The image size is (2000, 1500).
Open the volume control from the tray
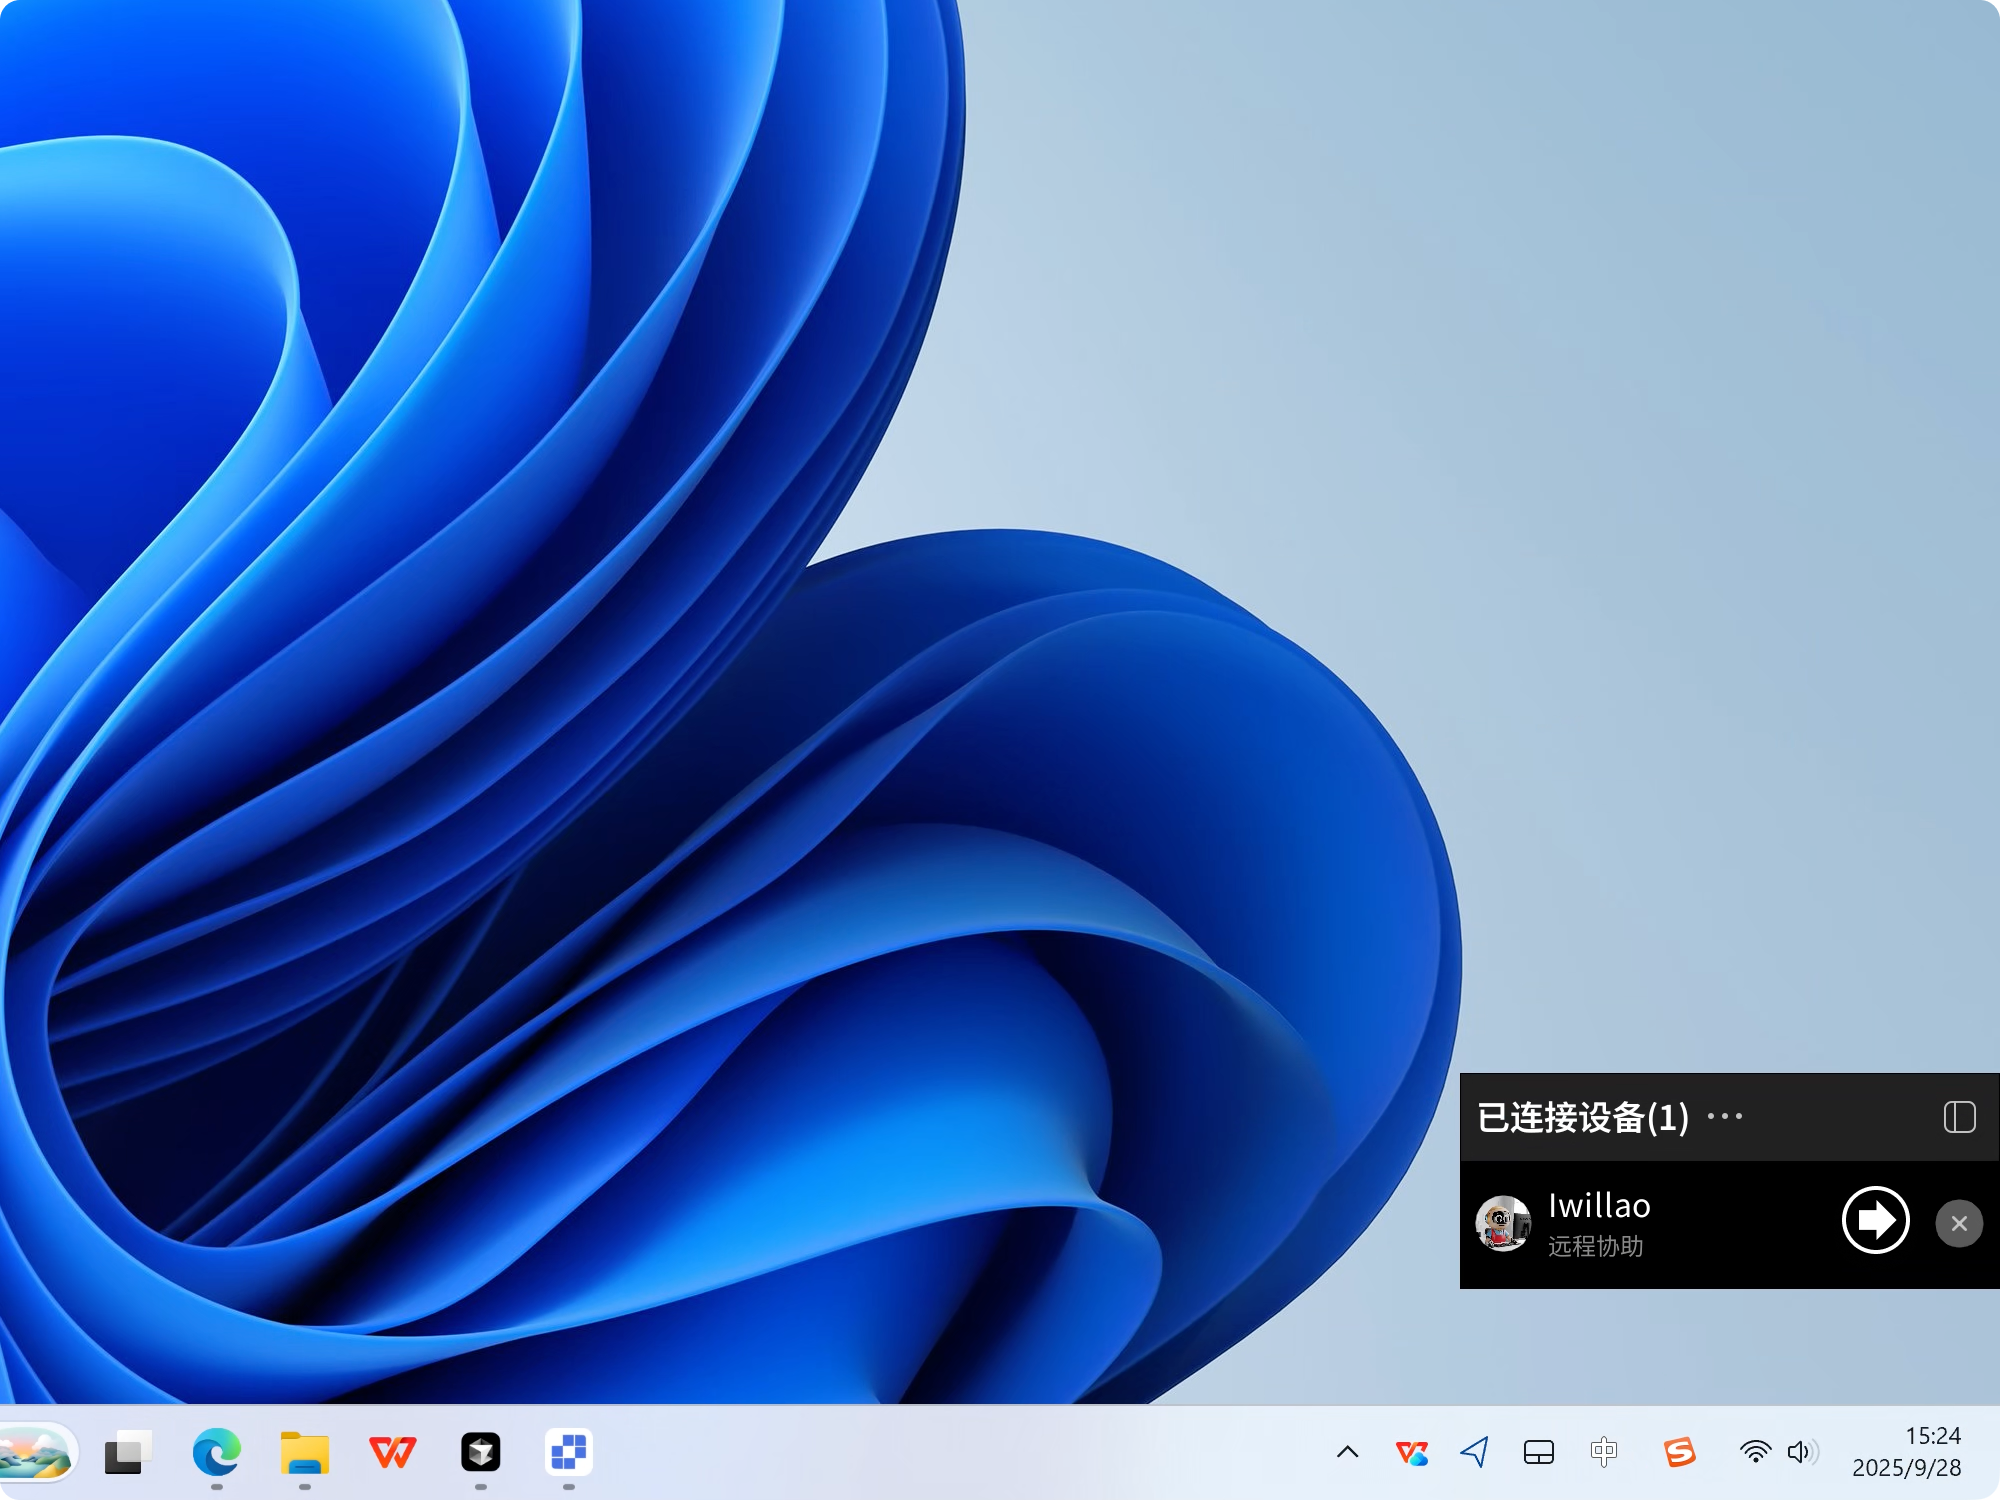click(x=1798, y=1453)
